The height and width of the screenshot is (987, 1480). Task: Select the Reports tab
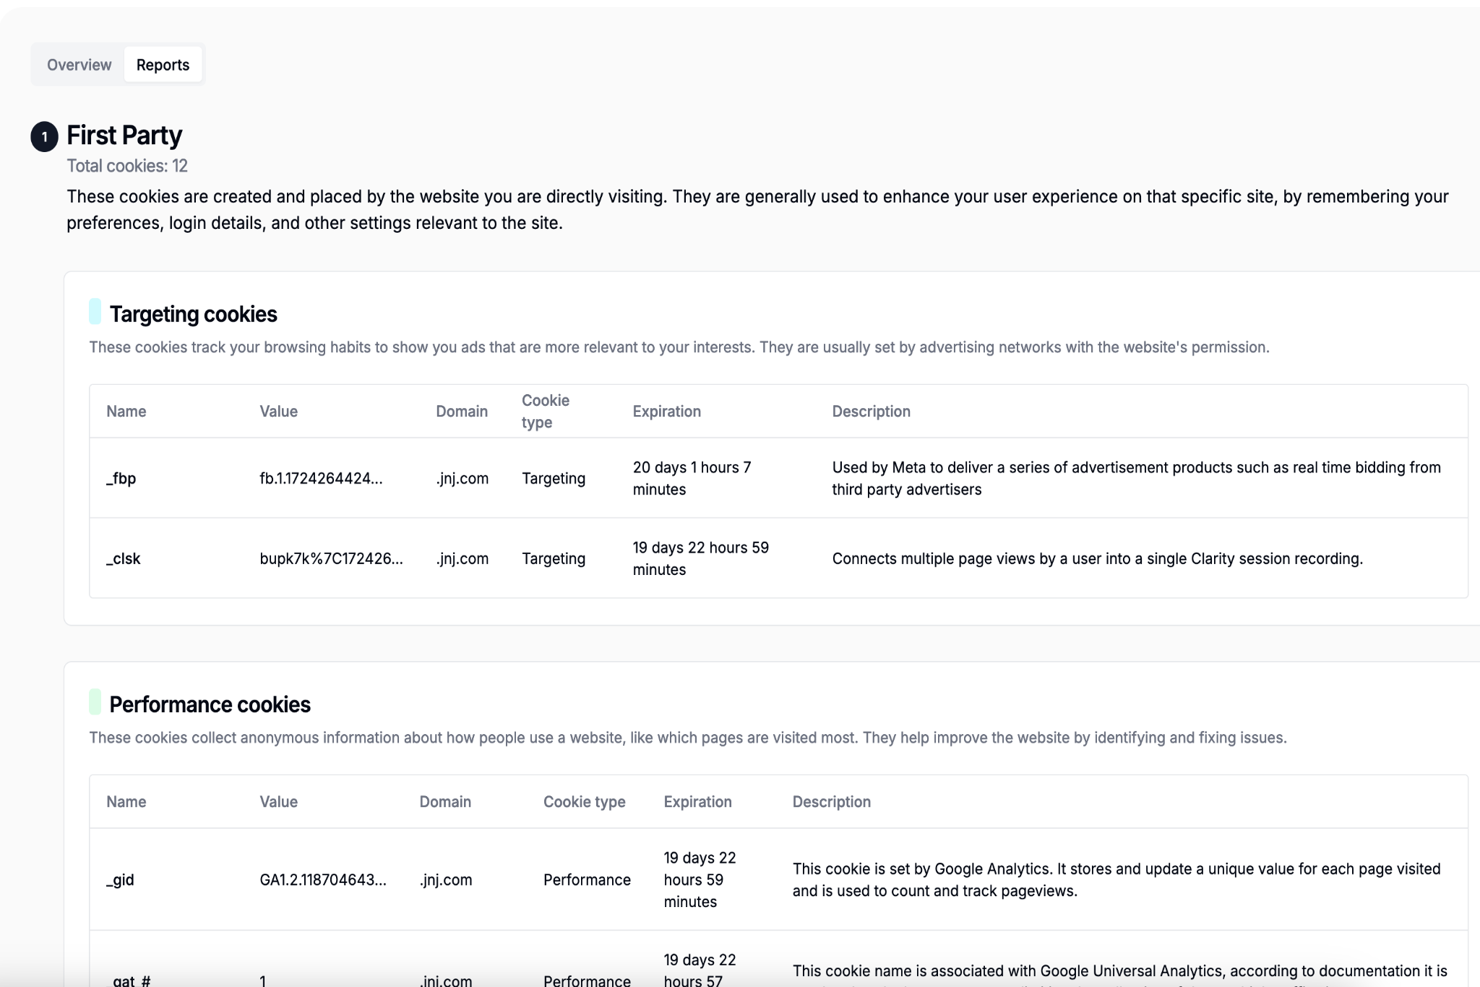pyautogui.click(x=163, y=65)
